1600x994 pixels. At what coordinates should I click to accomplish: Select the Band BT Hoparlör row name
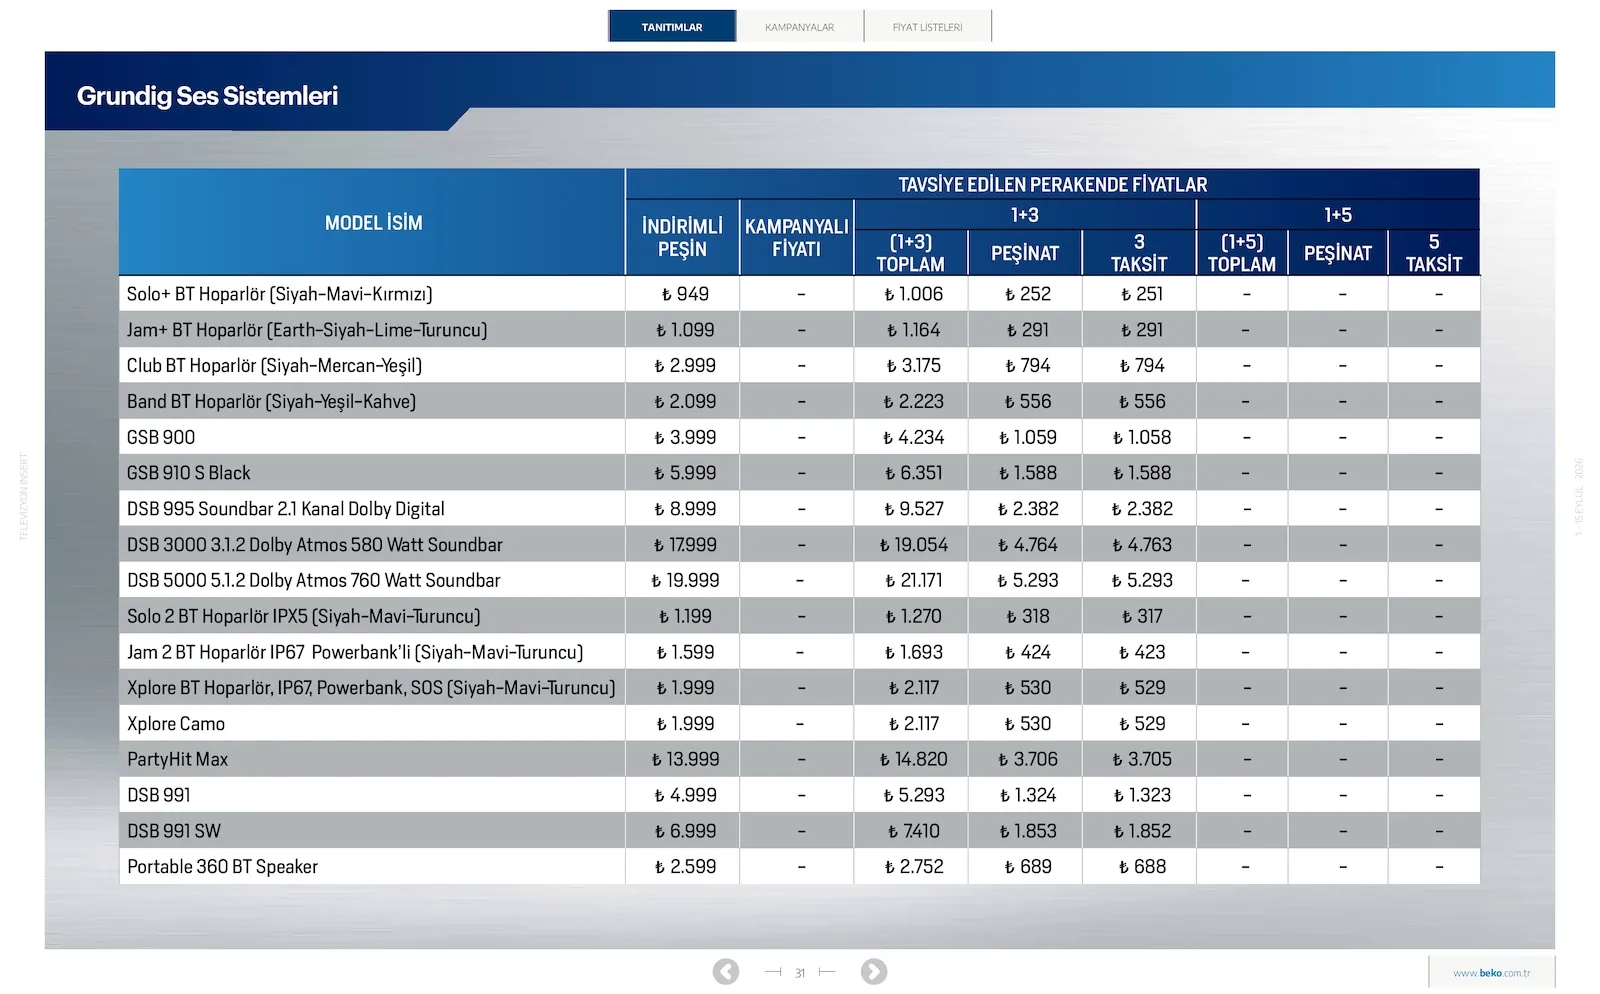click(271, 402)
